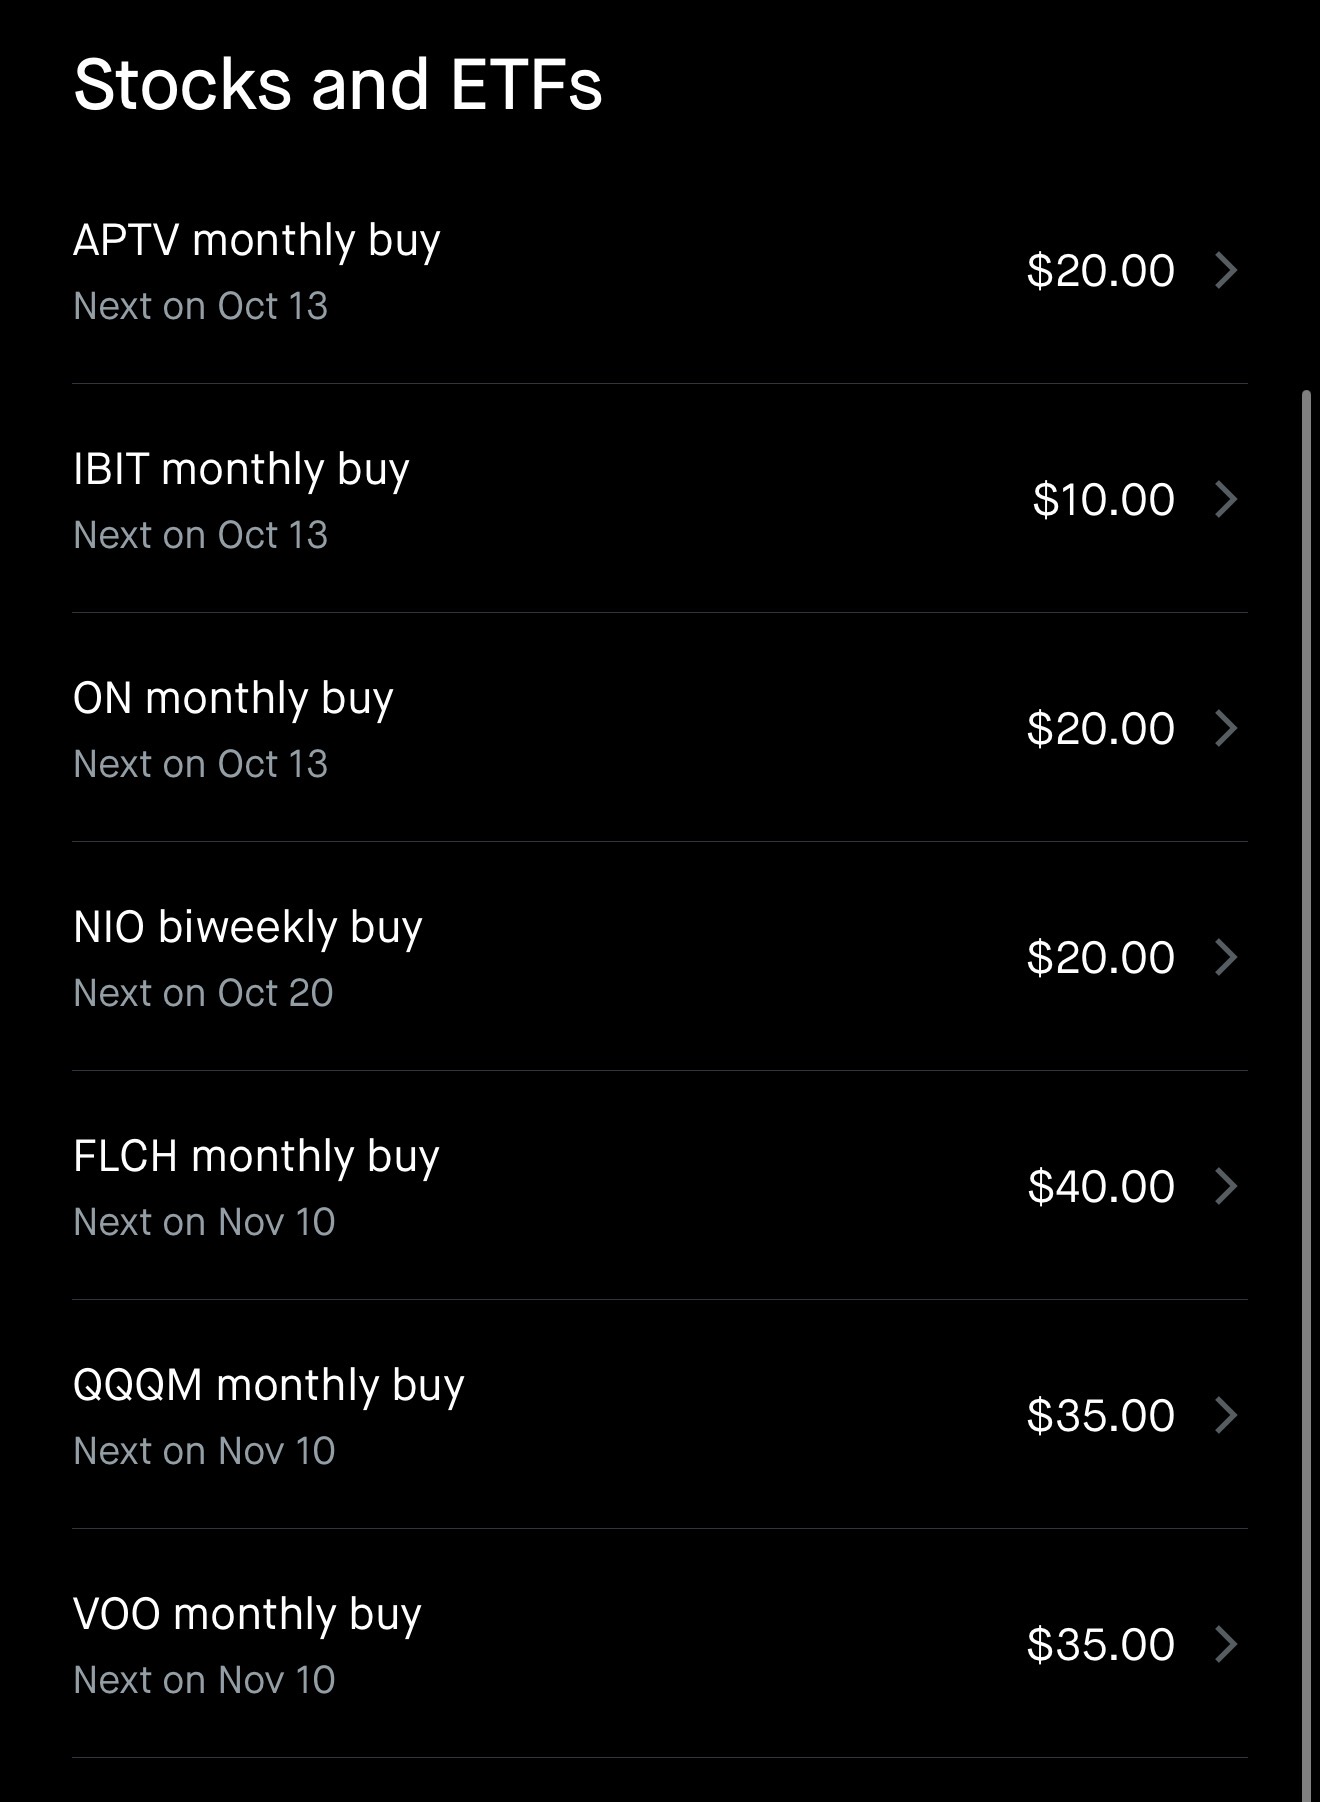Open NIO biweekly buy chevron arrow
The image size is (1320, 1802).
[1226, 957]
